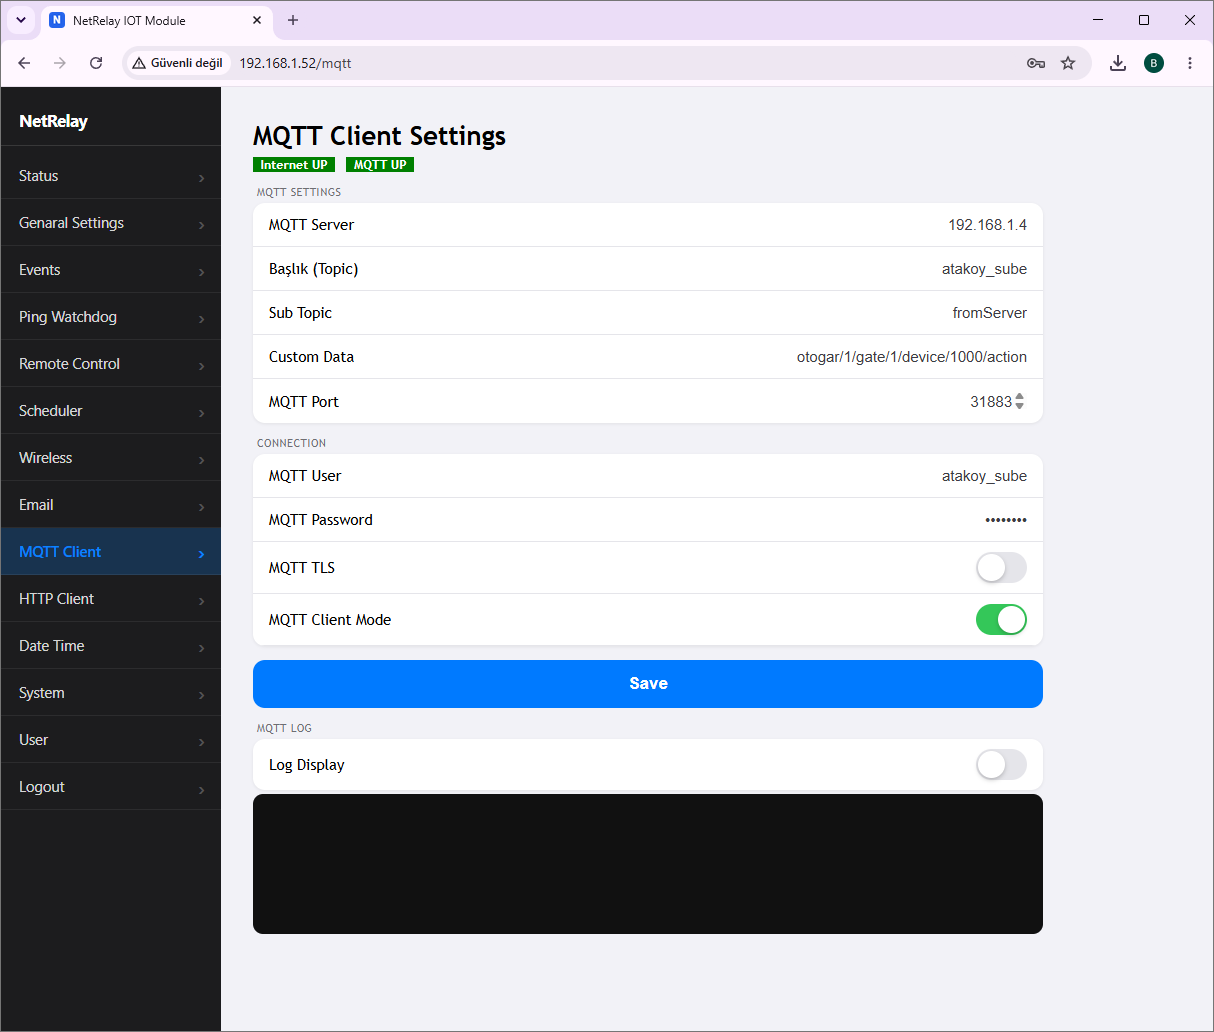The width and height of the screenshot is (1214, 1032).
Task: Click the chevron next to Wireless
Action: [x=201, y=460]
